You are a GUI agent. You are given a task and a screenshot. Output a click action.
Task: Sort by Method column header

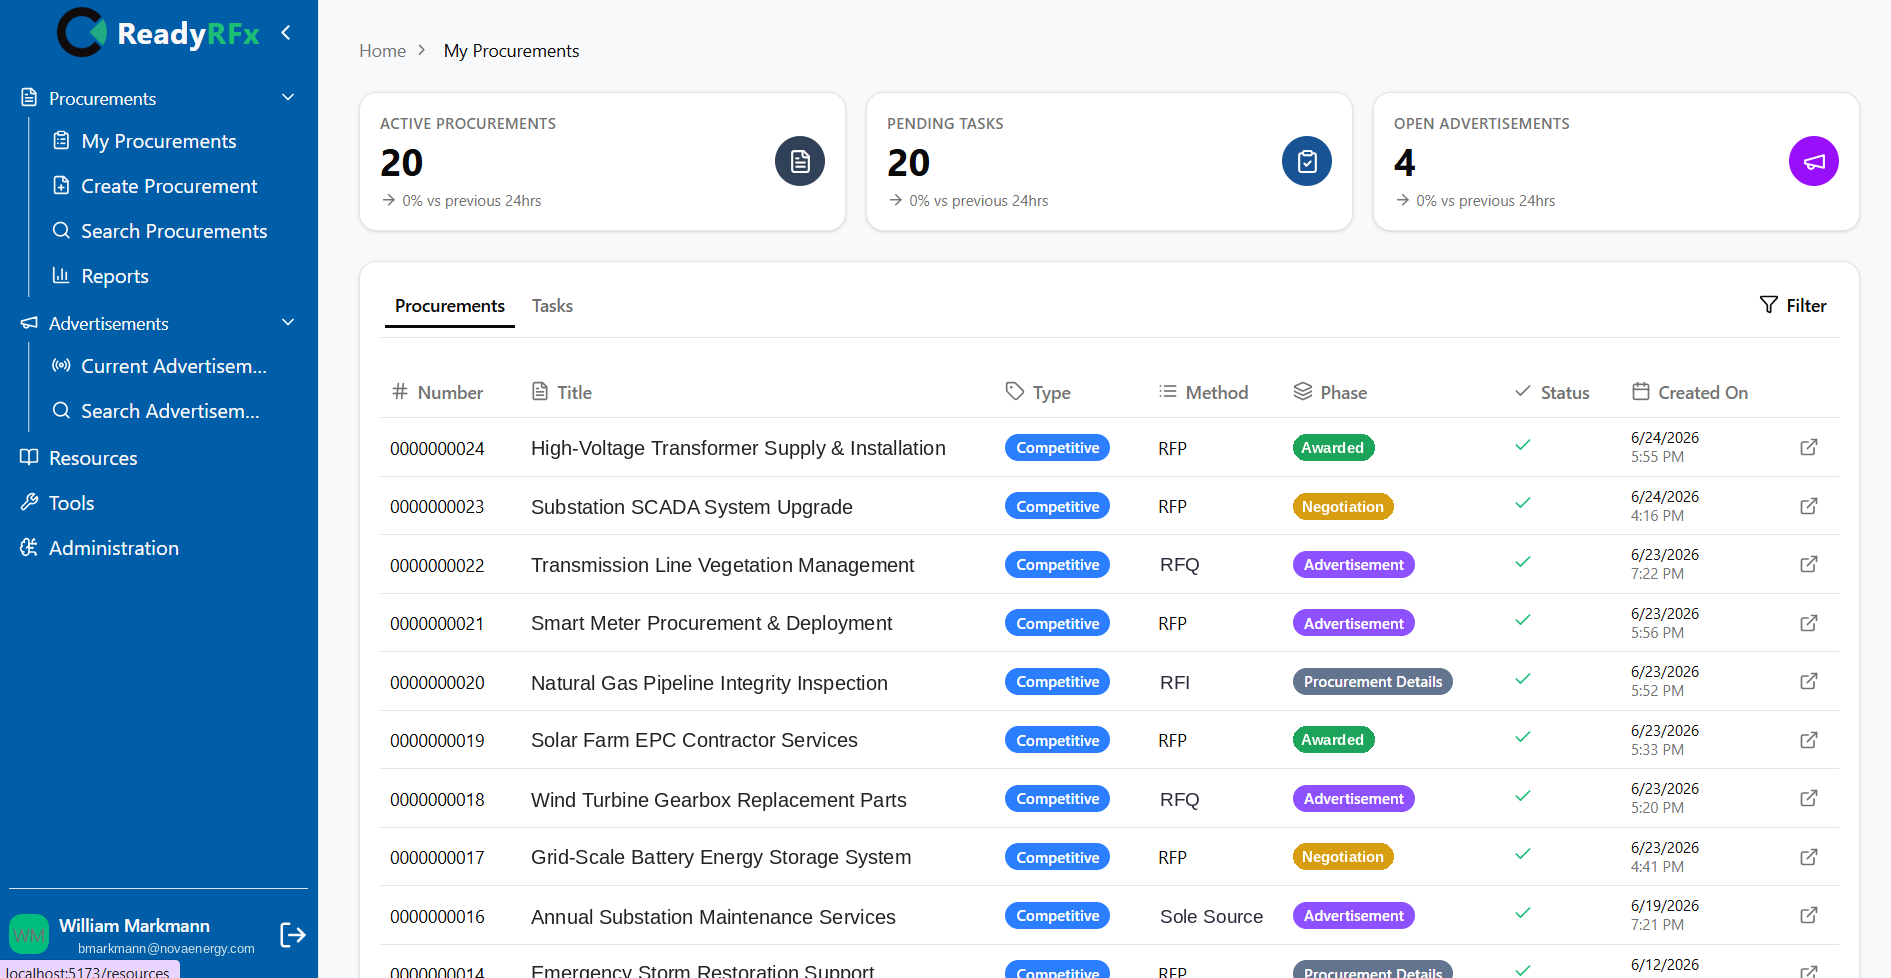click(1203, 392)
